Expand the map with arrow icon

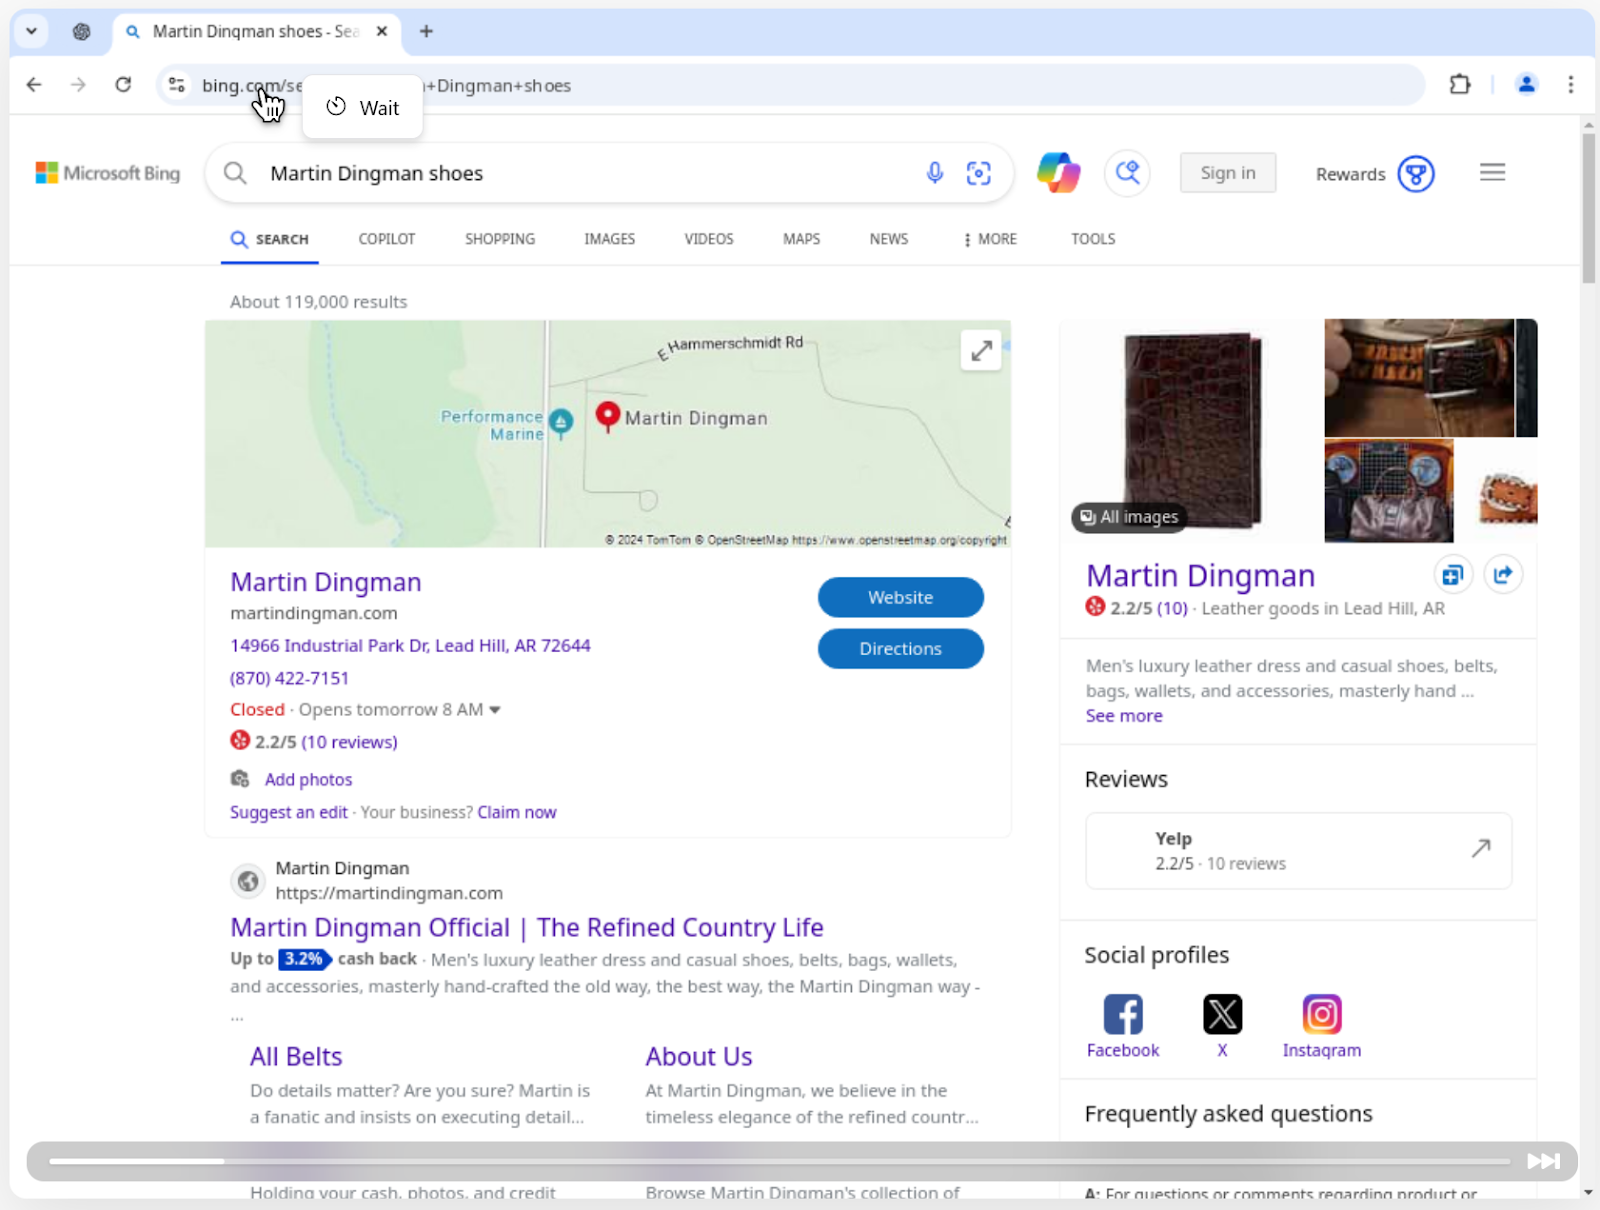(981, 350)
